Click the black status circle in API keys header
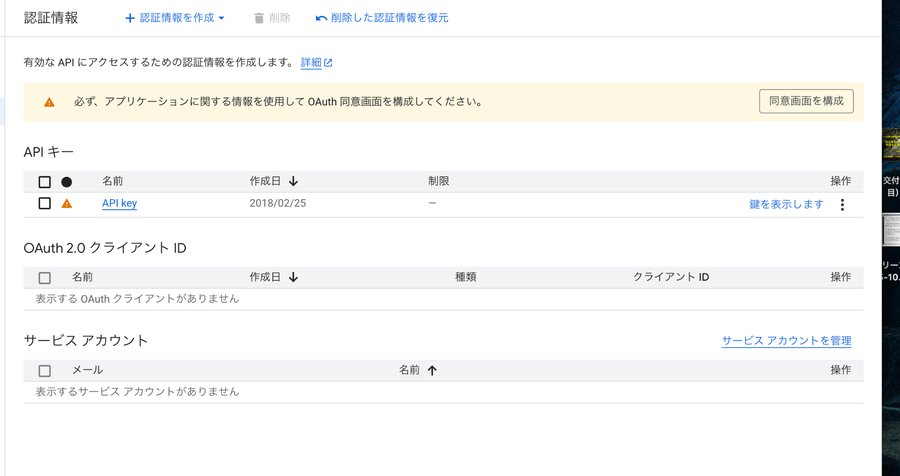The width and height of the screenshot is (900, 476). 67,182
